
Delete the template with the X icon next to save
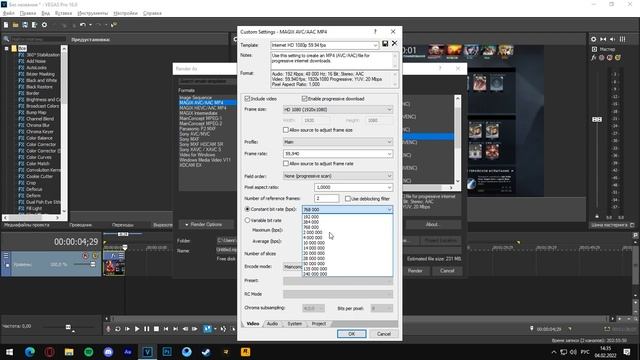coord(394,44)
